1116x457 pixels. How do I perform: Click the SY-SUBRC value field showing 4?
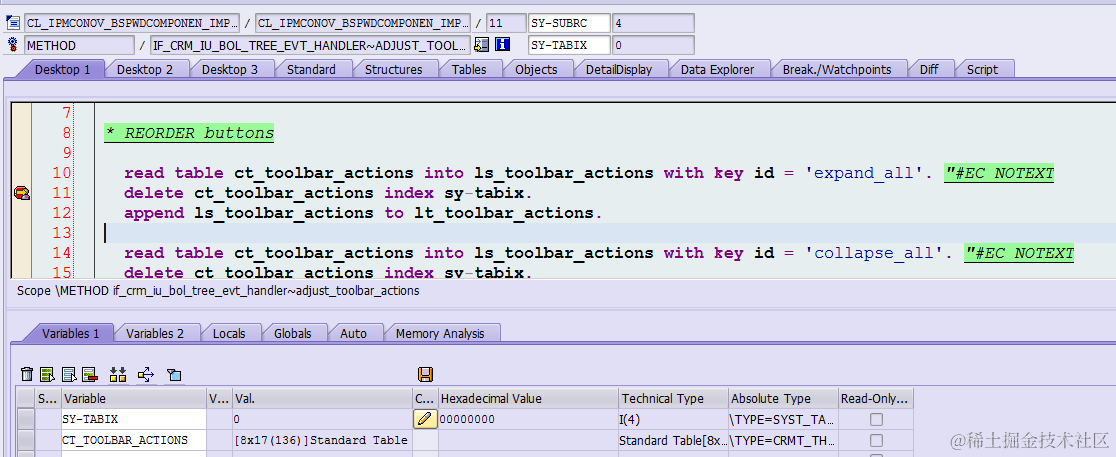pyautogui.click(x=653, y=23)
